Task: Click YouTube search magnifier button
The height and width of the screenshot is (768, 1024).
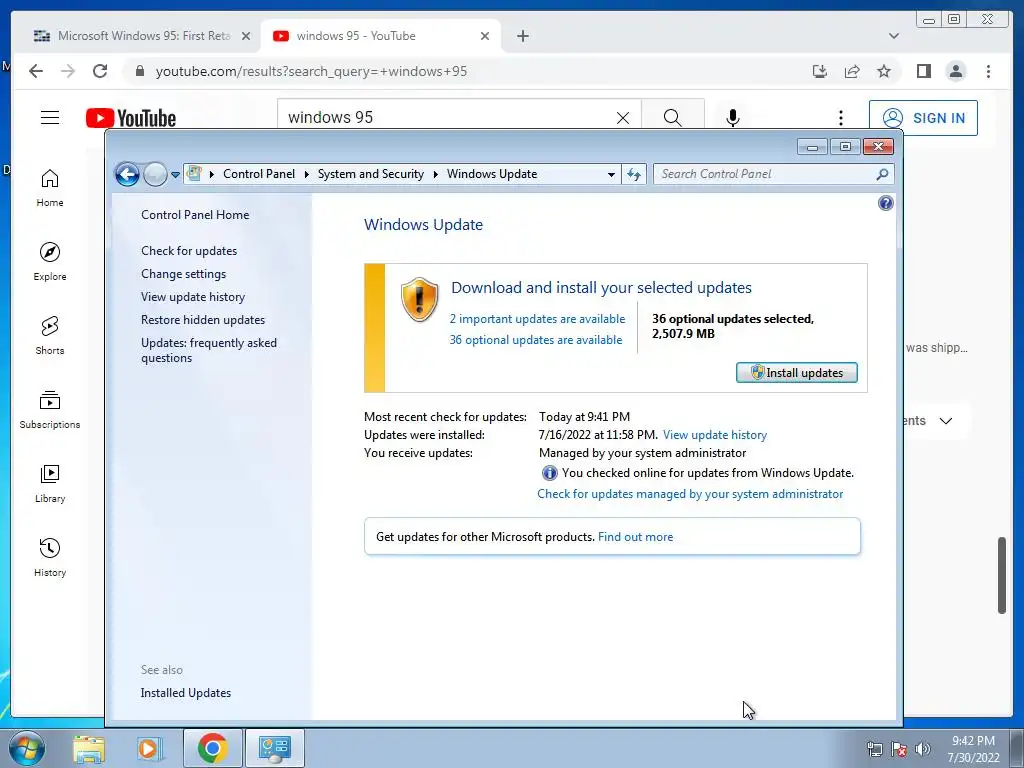Action: [x=673, y=118]
